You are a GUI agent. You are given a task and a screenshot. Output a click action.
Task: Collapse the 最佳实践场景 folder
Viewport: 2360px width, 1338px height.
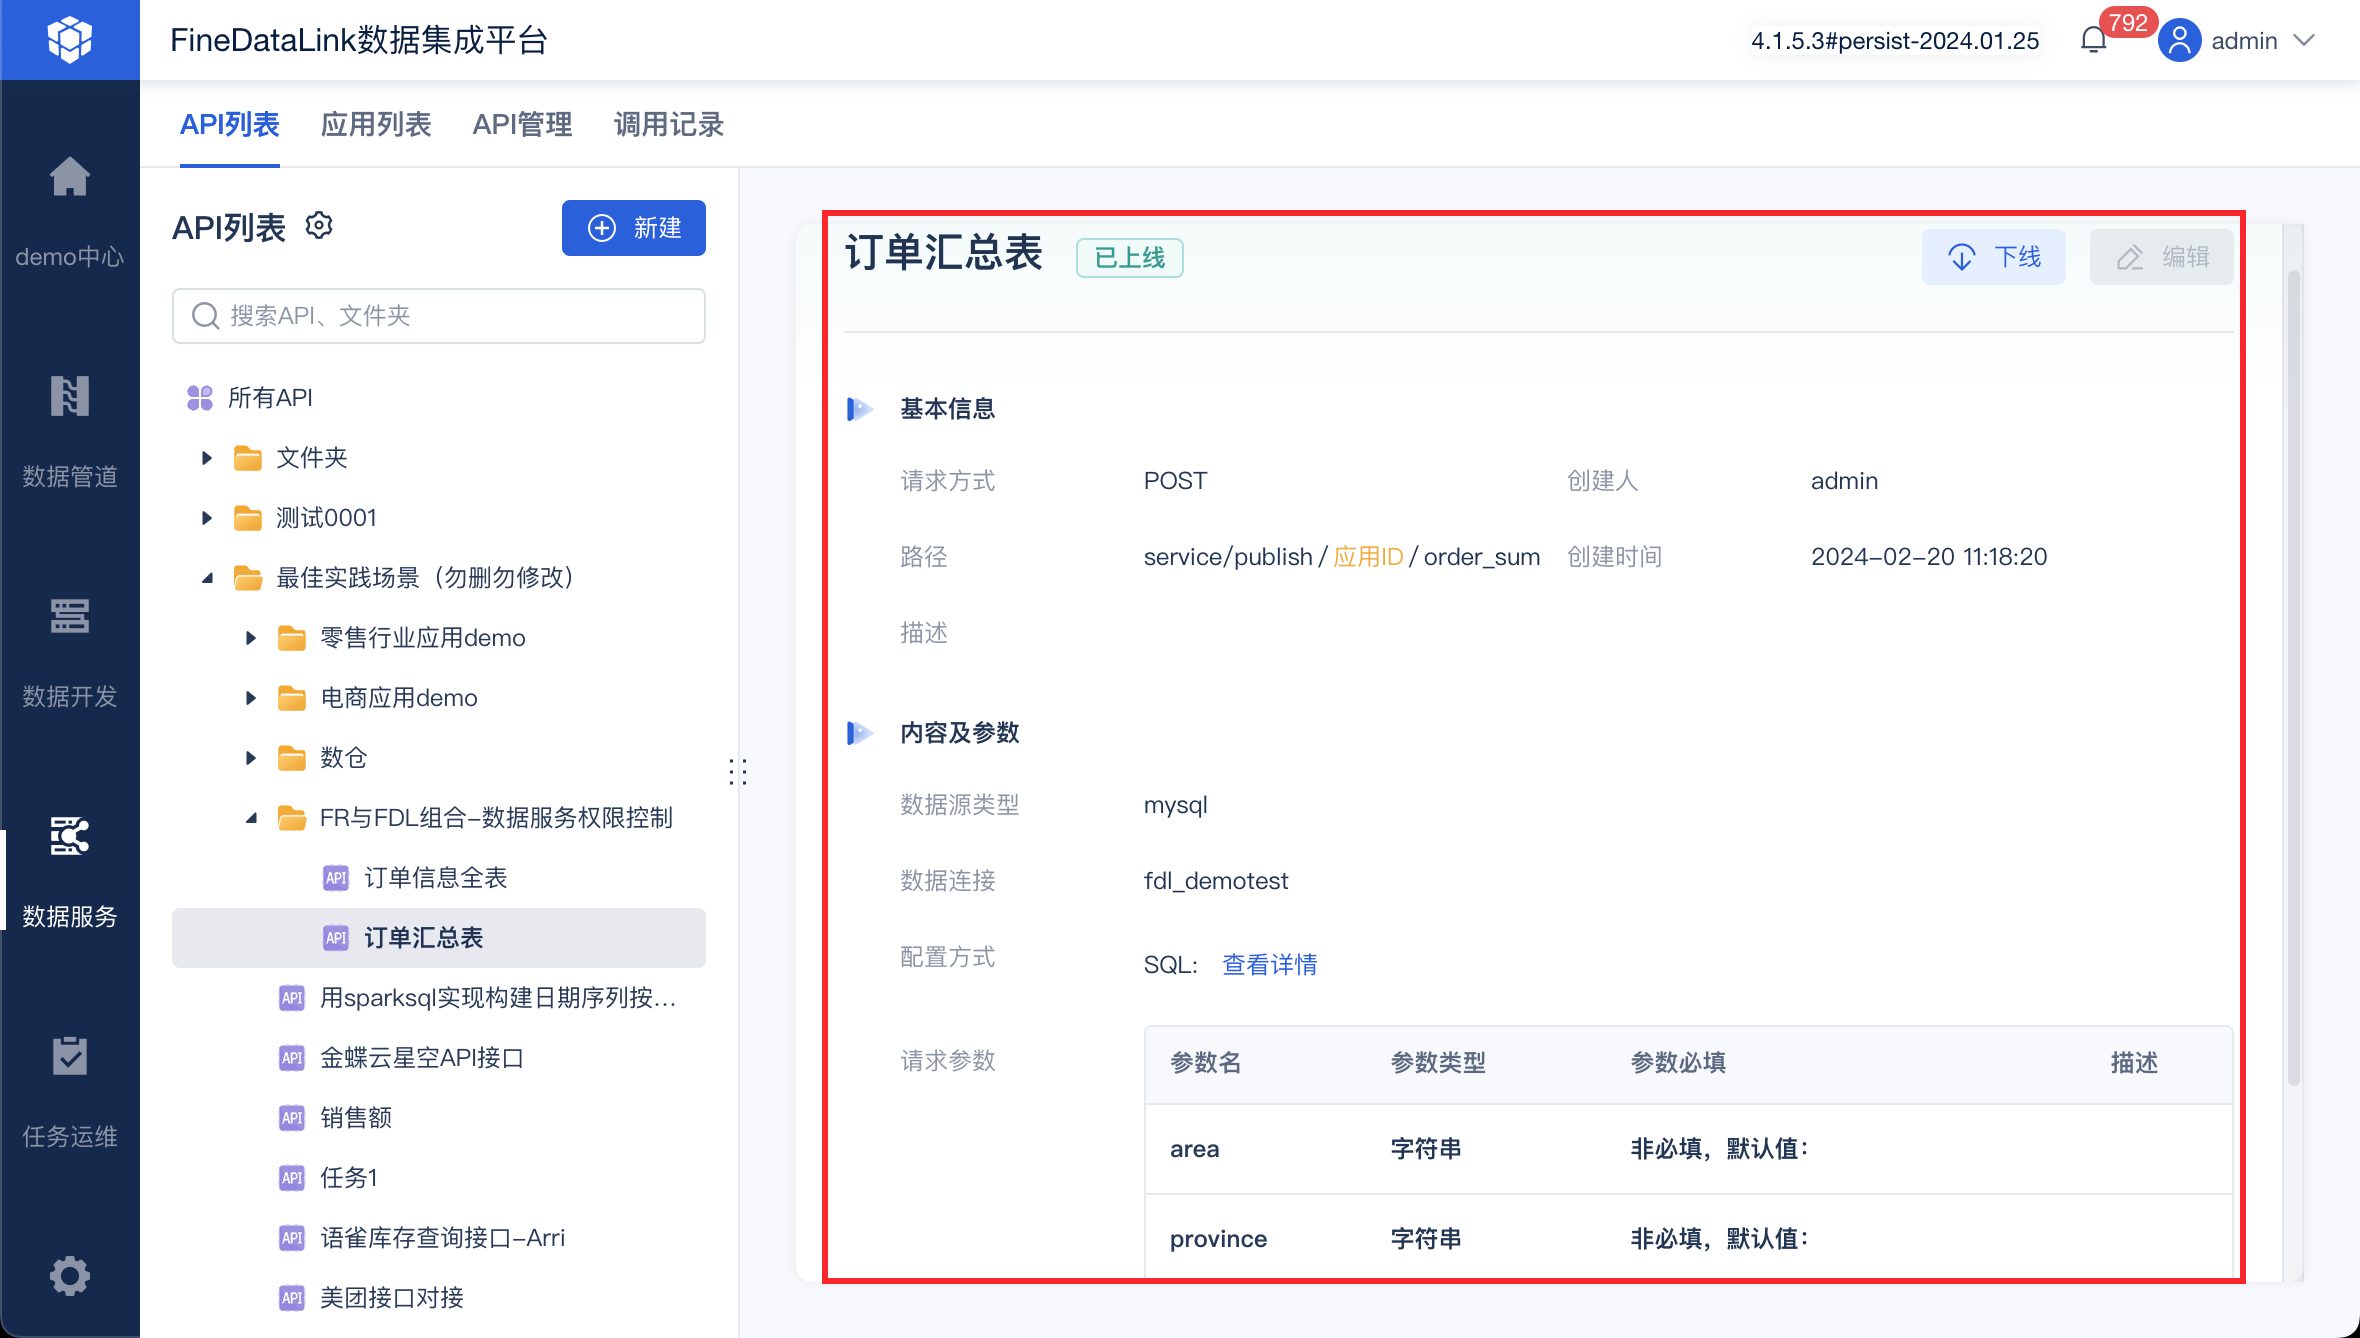pos(207,578)
